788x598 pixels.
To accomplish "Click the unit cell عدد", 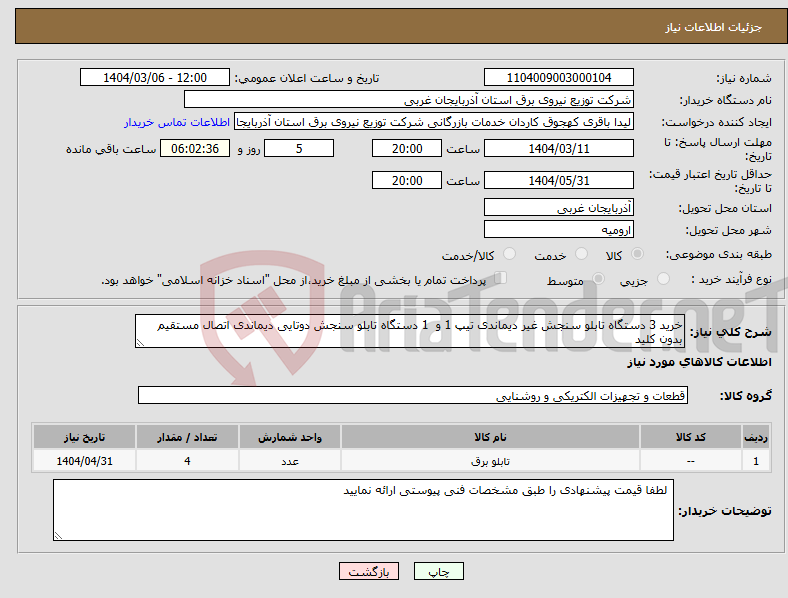I will 290,461.
